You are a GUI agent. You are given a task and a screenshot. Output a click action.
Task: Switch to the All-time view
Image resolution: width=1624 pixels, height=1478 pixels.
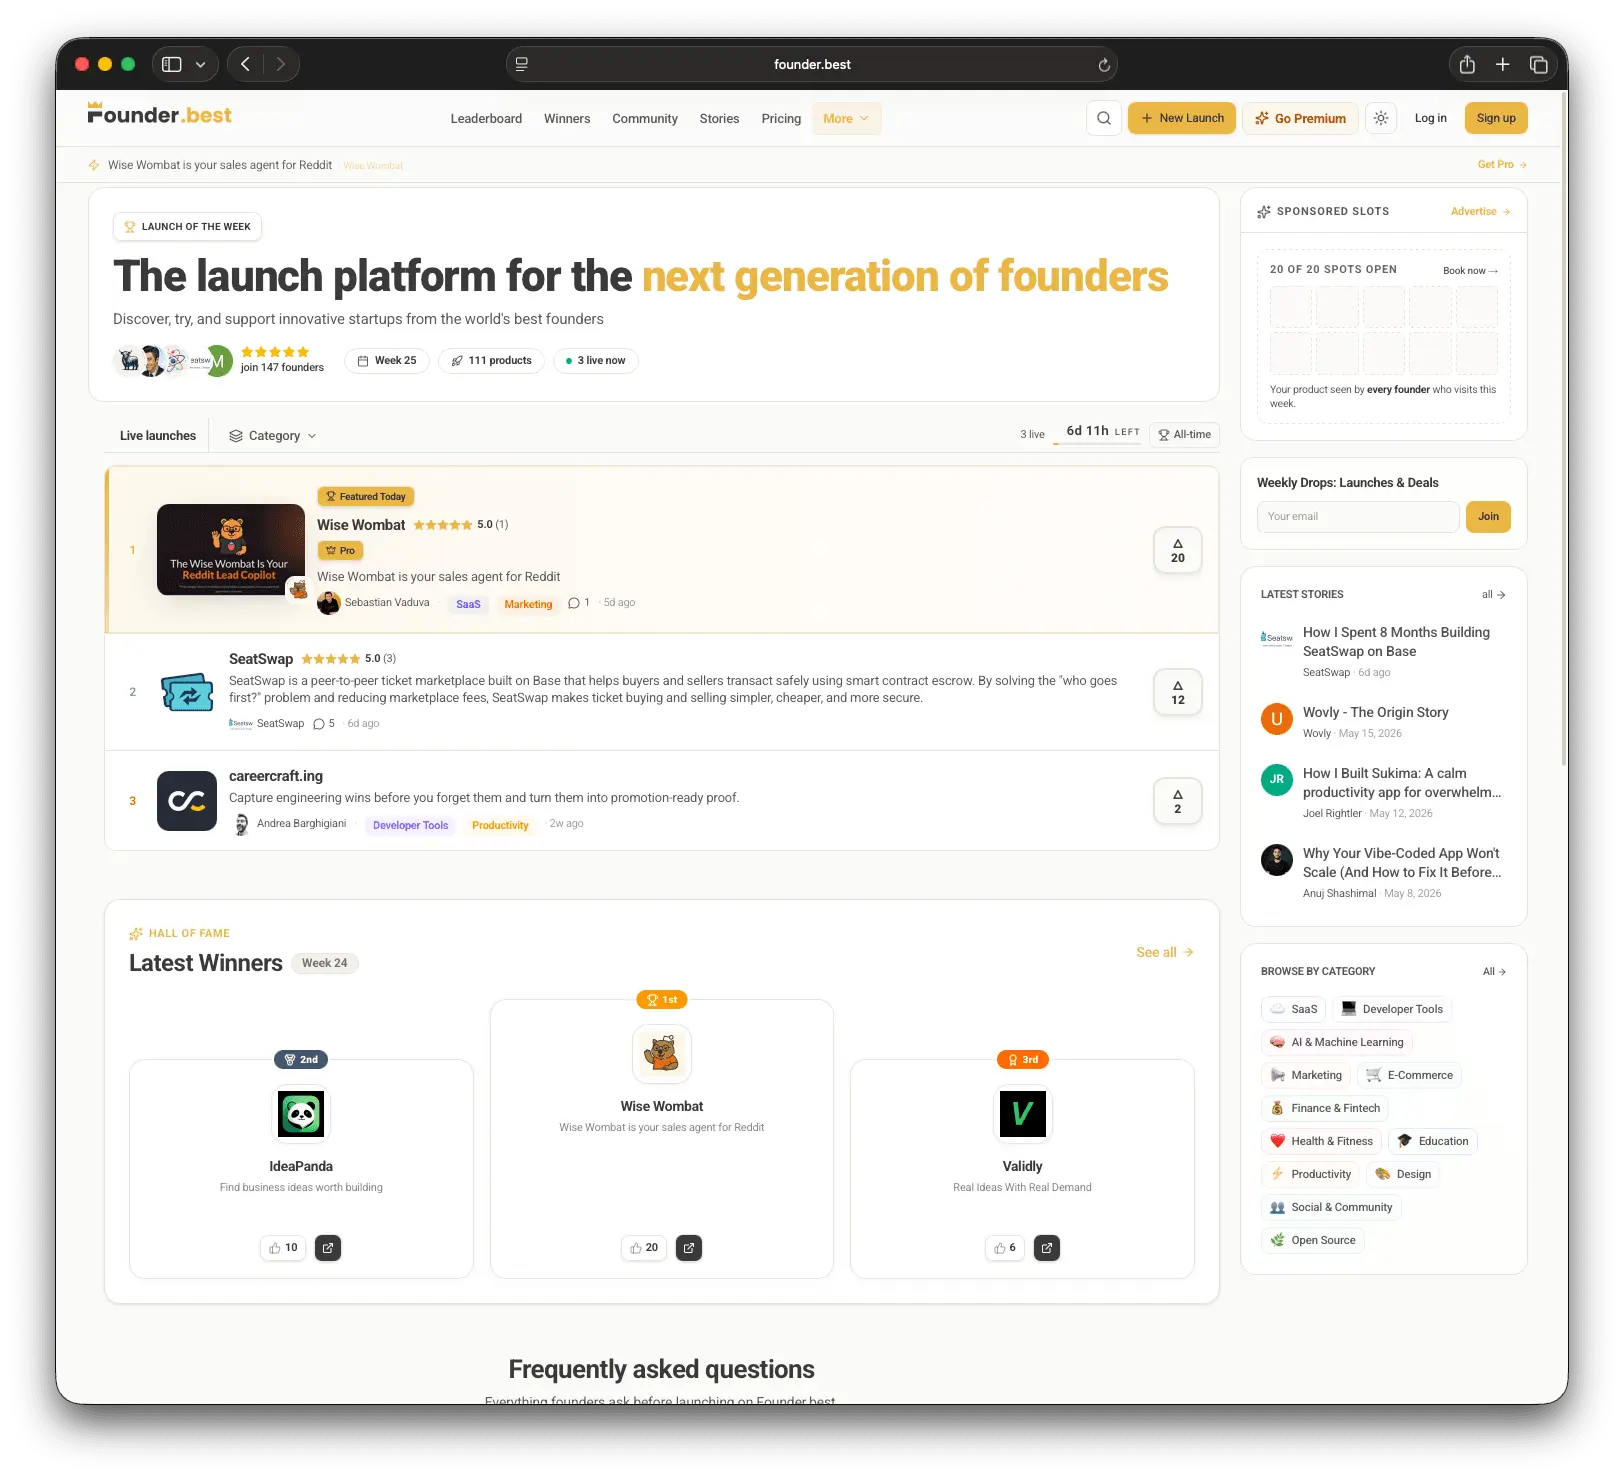1185,435
